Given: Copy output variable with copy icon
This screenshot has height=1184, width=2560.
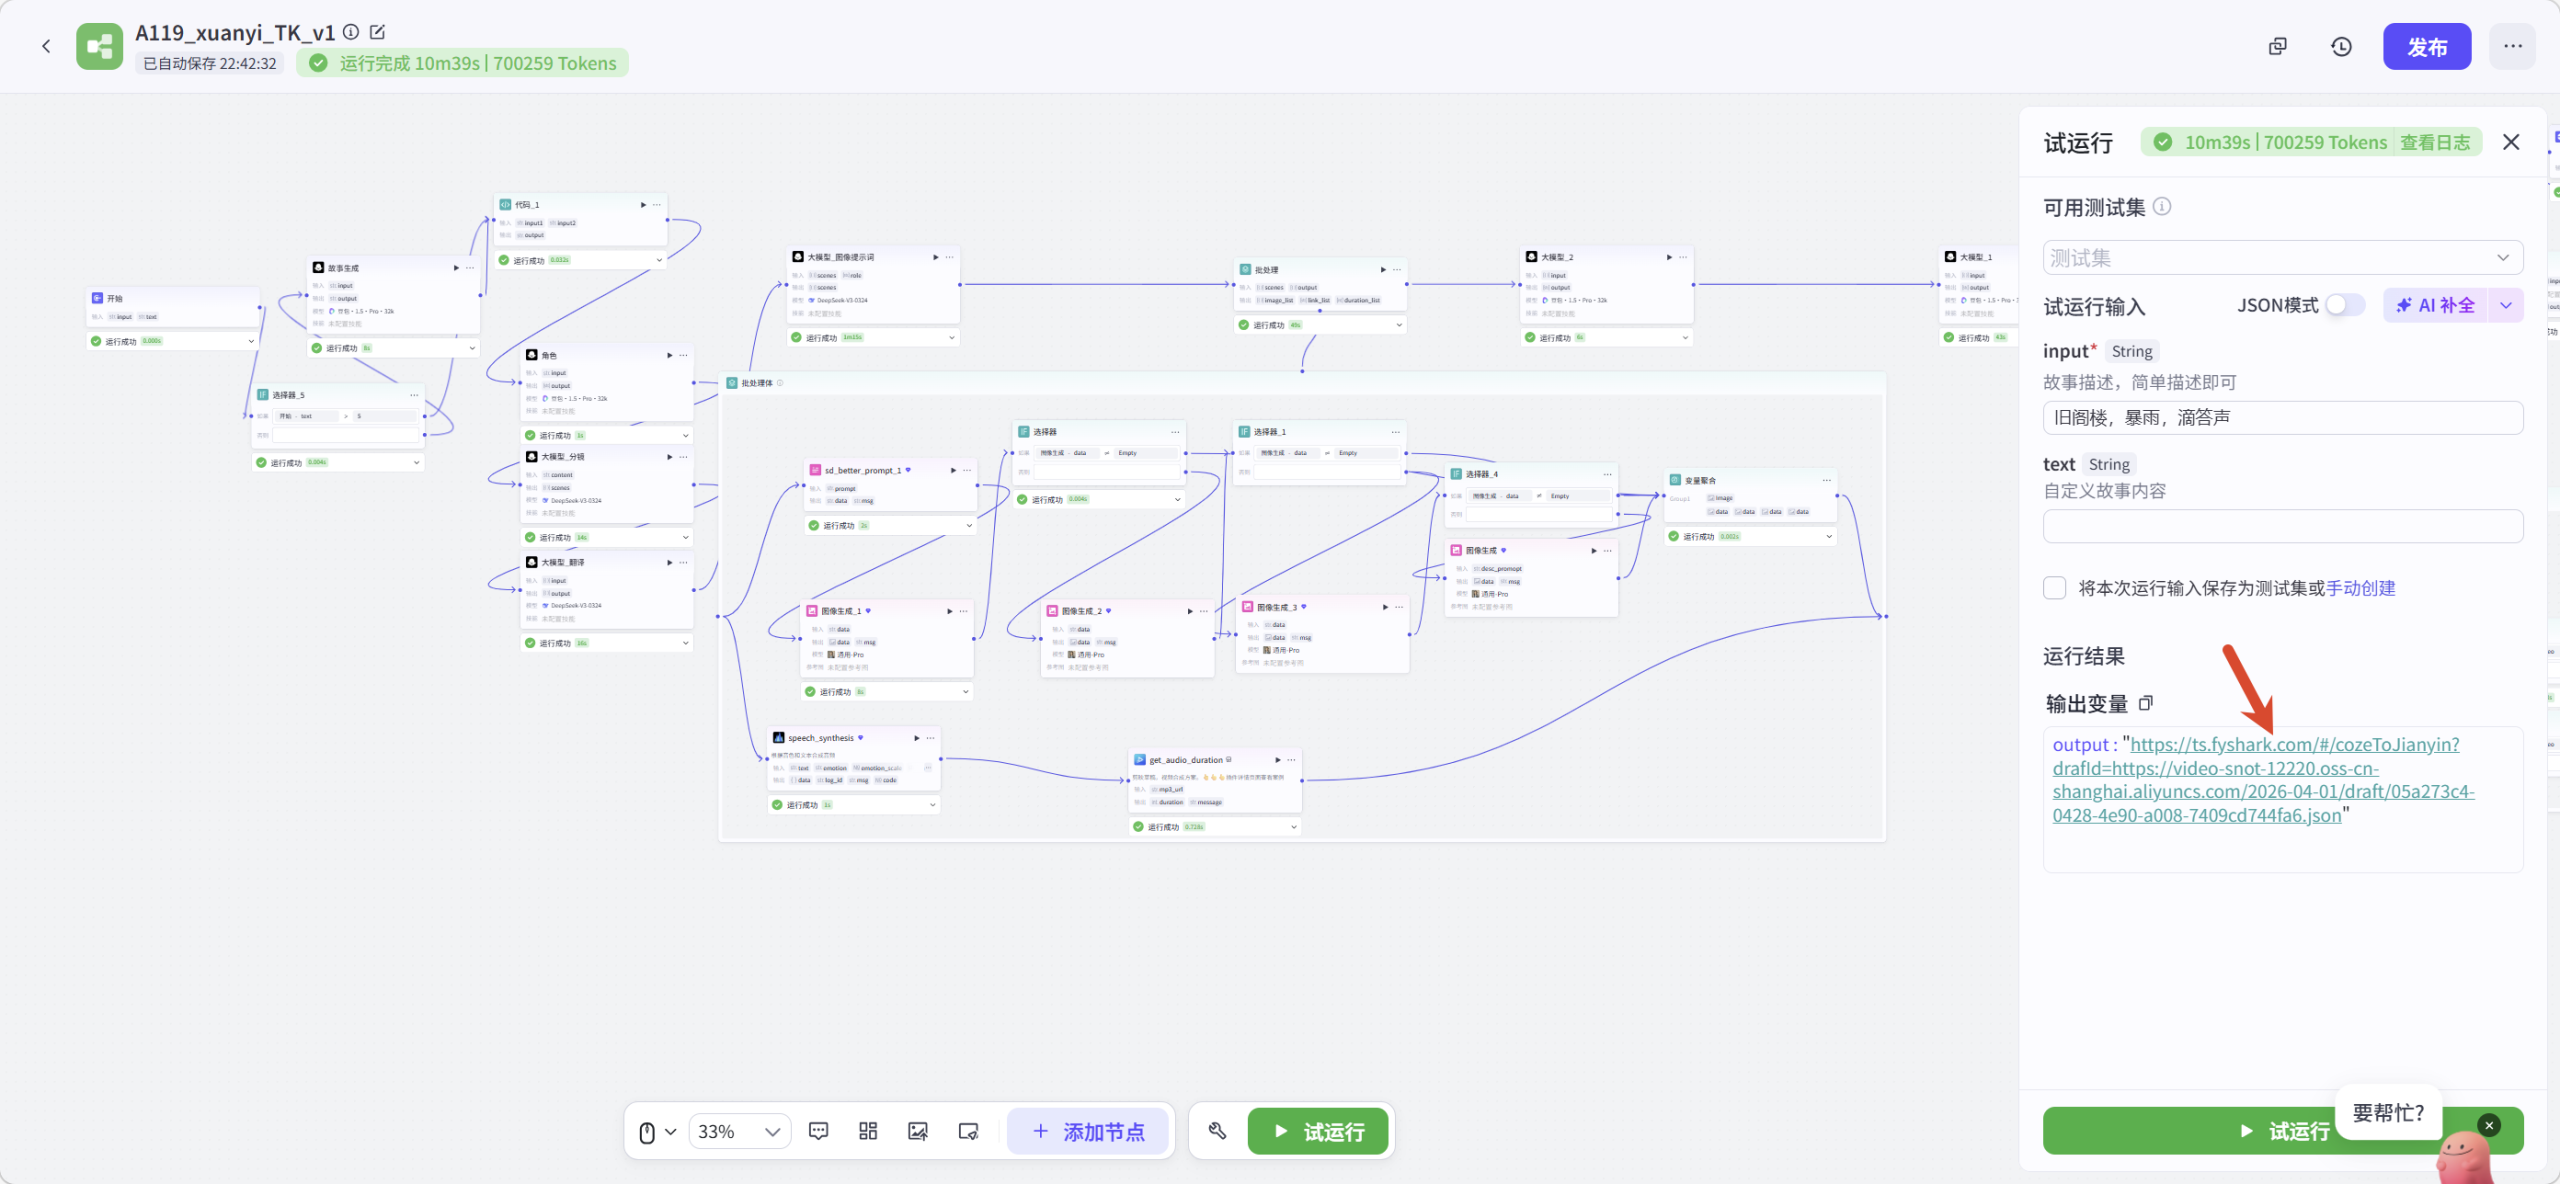Looking at the screenshot, I should (x=2146, y=703).
